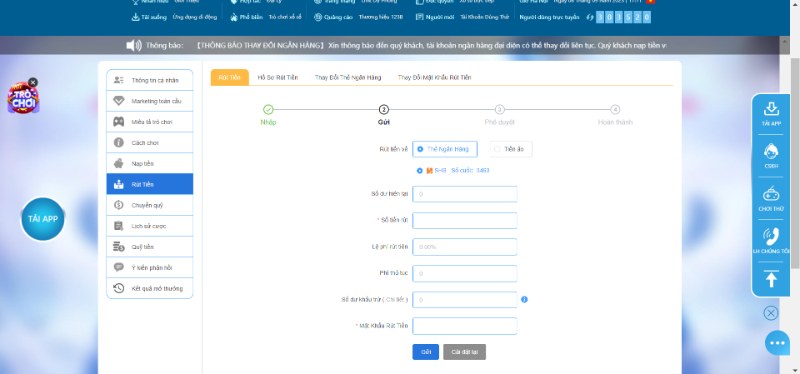Open Ý kiến phản hồi chat item
The width and height of the screenshot is (800, 374).
point(149,267)
